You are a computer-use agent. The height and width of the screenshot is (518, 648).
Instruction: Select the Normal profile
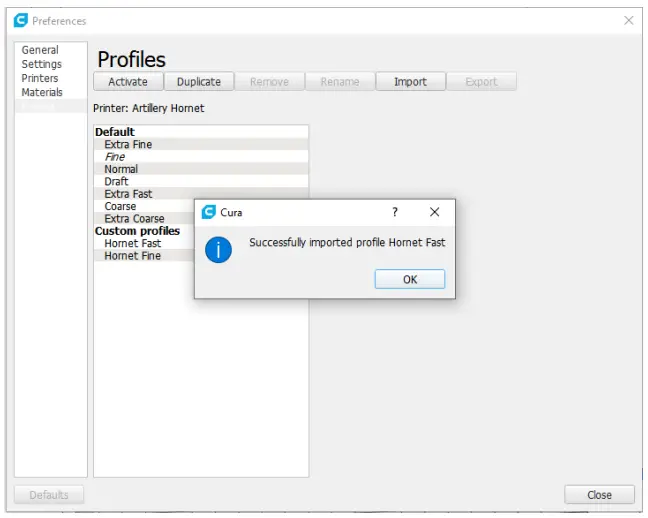tap(121, 169)
